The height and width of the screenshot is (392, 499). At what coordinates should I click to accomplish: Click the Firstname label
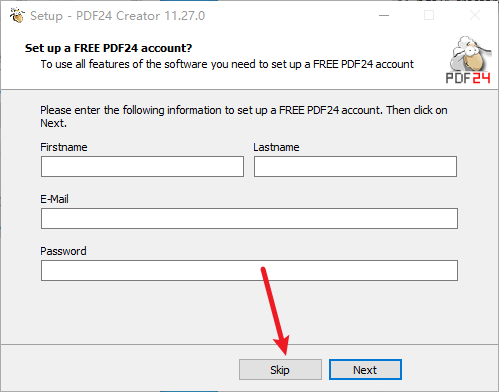[x=64, y=147]
